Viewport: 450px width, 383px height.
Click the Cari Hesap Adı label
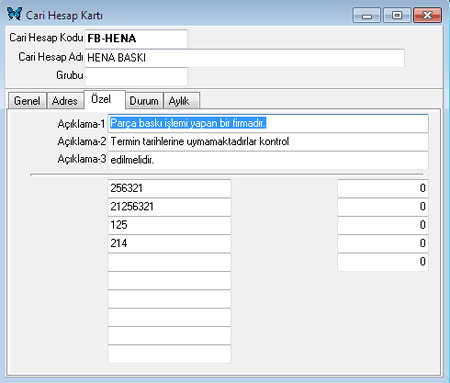pos(51,57)
